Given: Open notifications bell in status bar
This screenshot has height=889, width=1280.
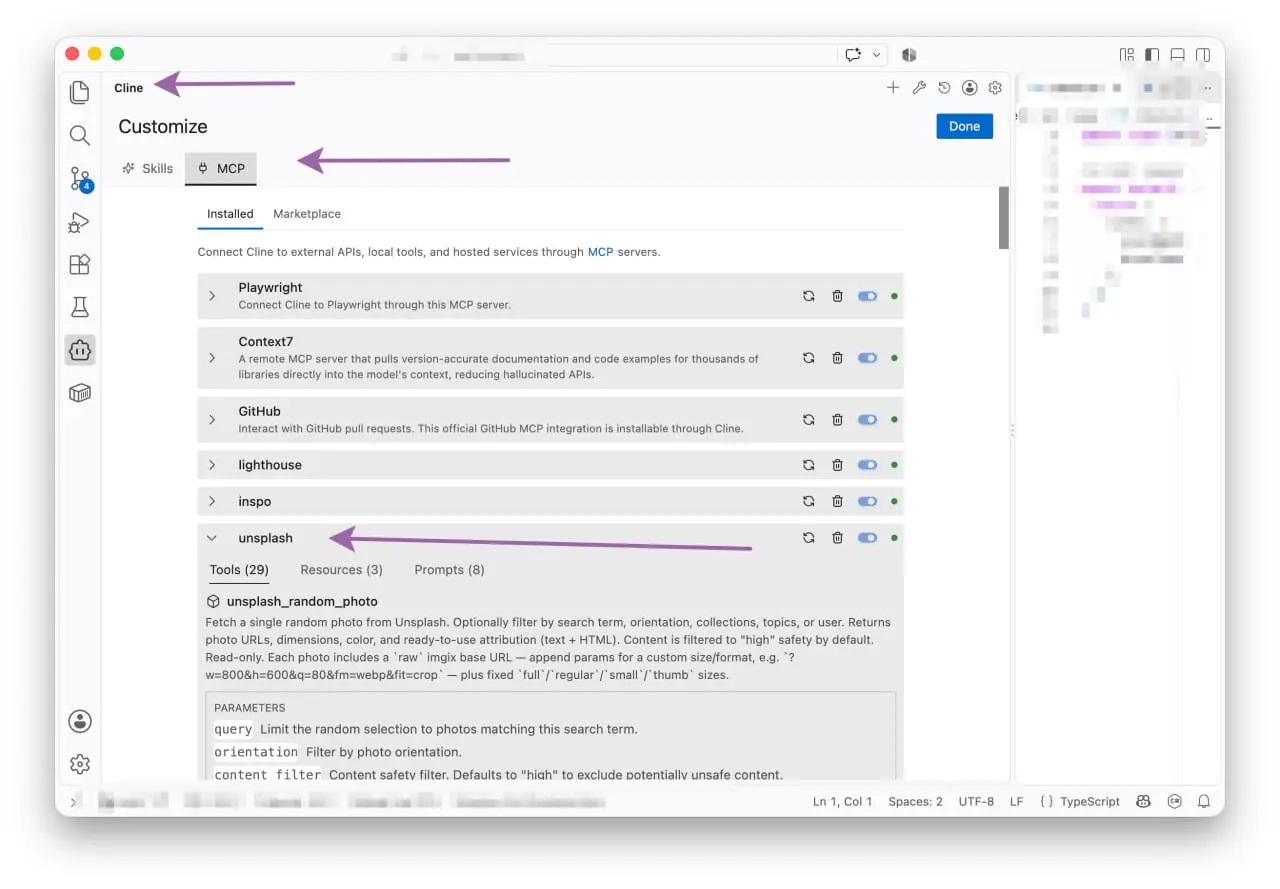Looking at the screenshot, I should pyautogui.click(x=1204, y=802).
